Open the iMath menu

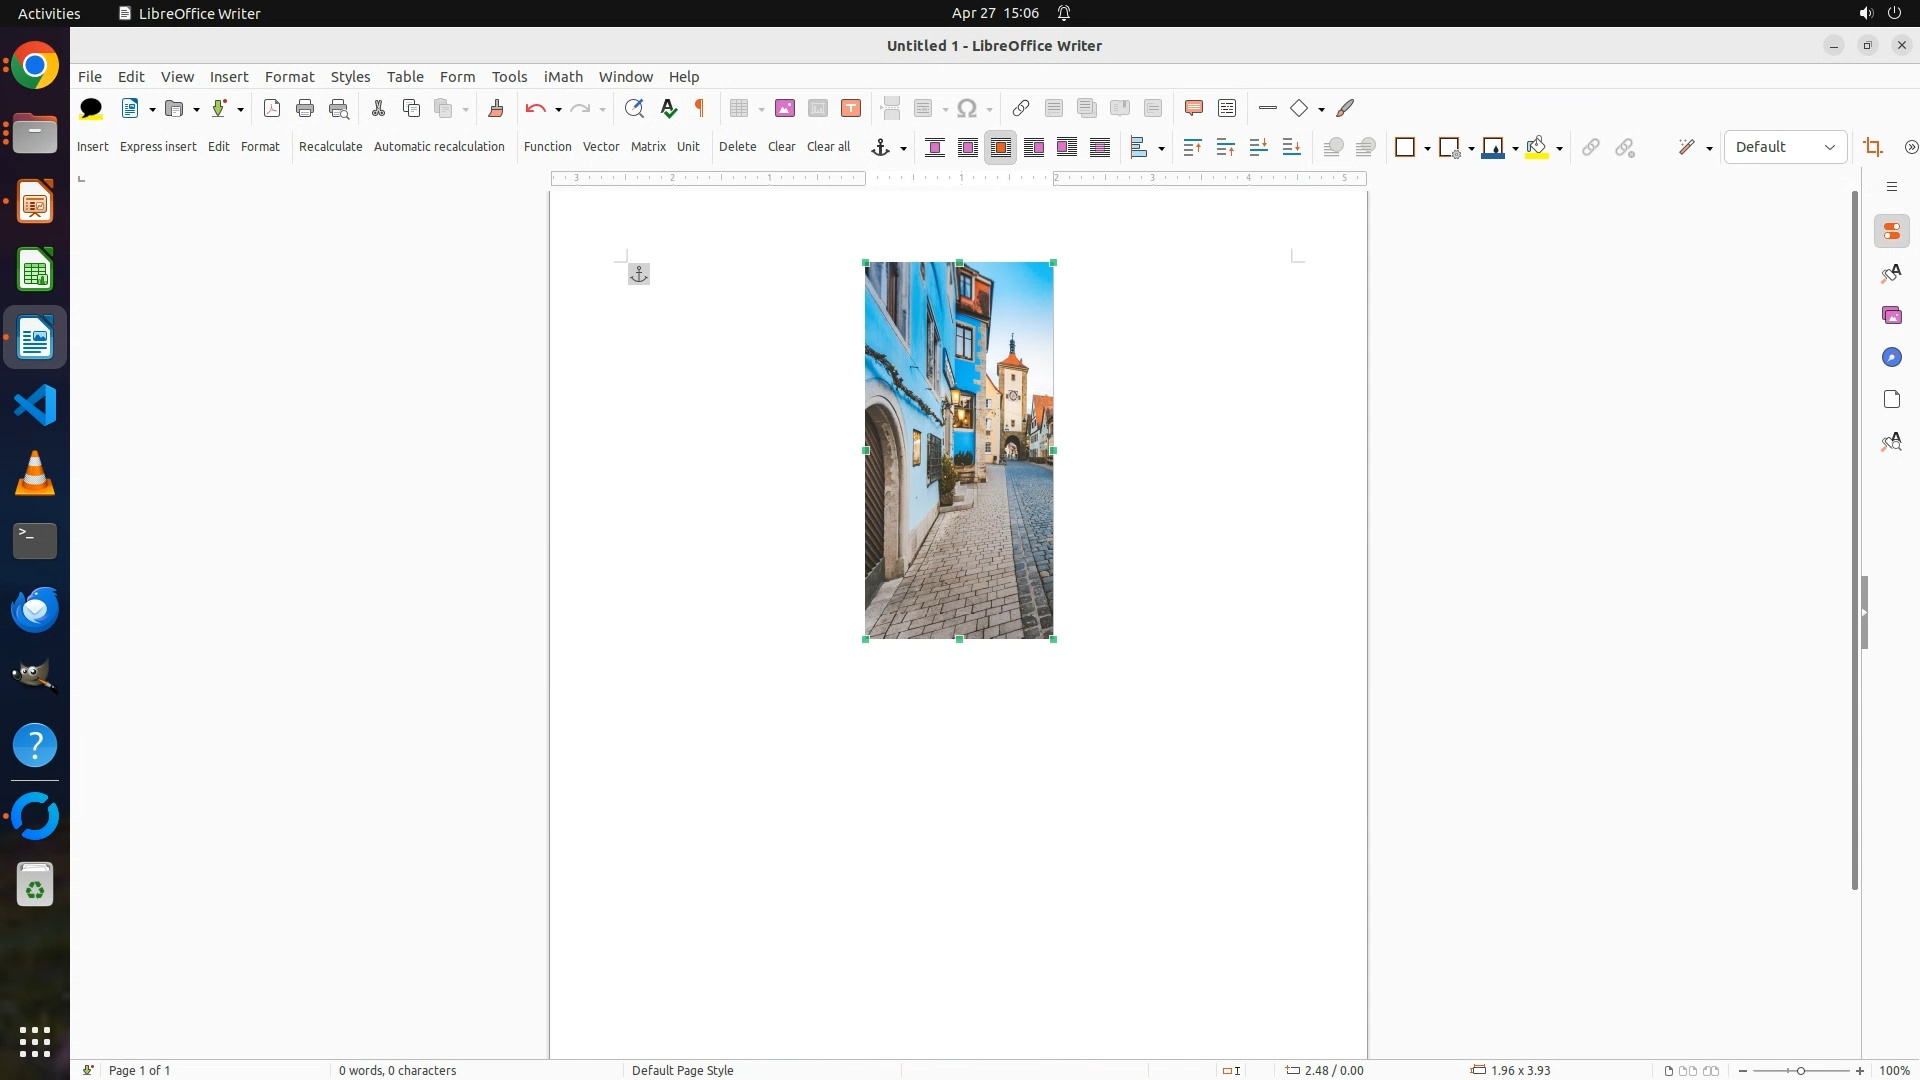[x=562, y=76]
